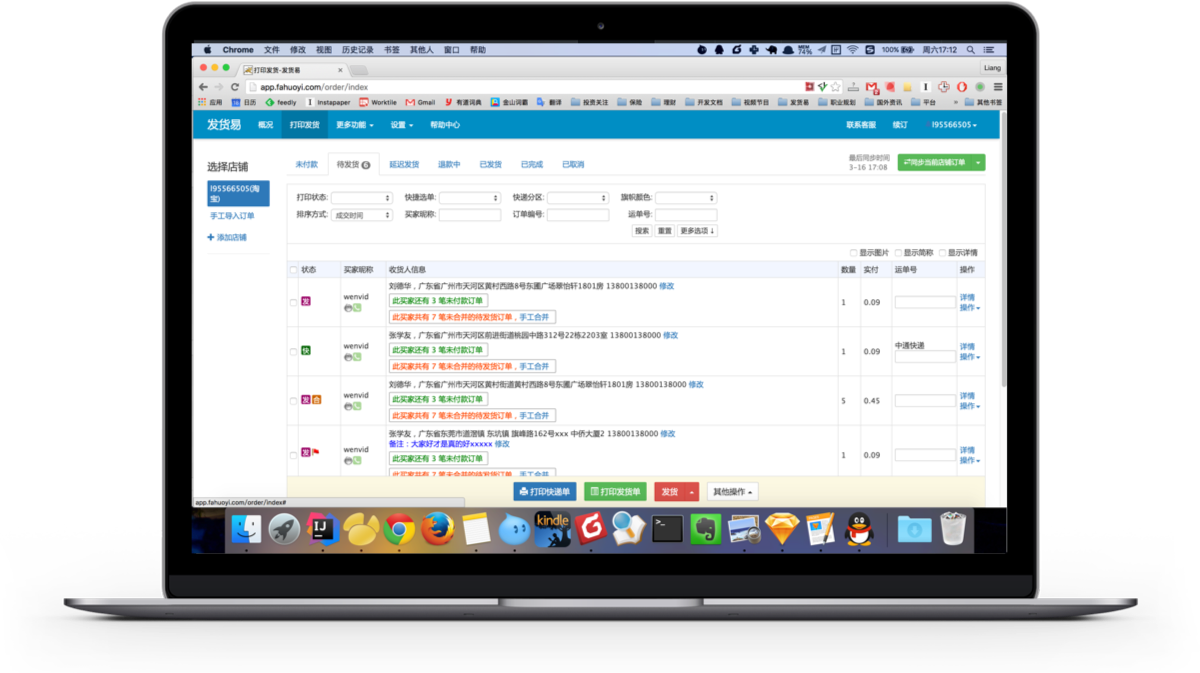This screenshot has height=673, width=1200.
Task: Open the account dropdown l95566505
Action: click(x=954, y=125)
